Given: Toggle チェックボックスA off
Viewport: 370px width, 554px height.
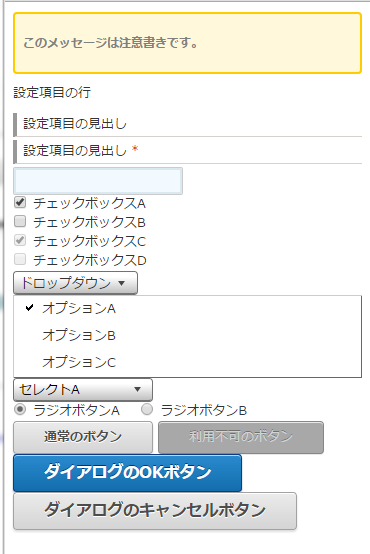Looking at the screenshot, I should pyautogui.click(x=20, y=203).
